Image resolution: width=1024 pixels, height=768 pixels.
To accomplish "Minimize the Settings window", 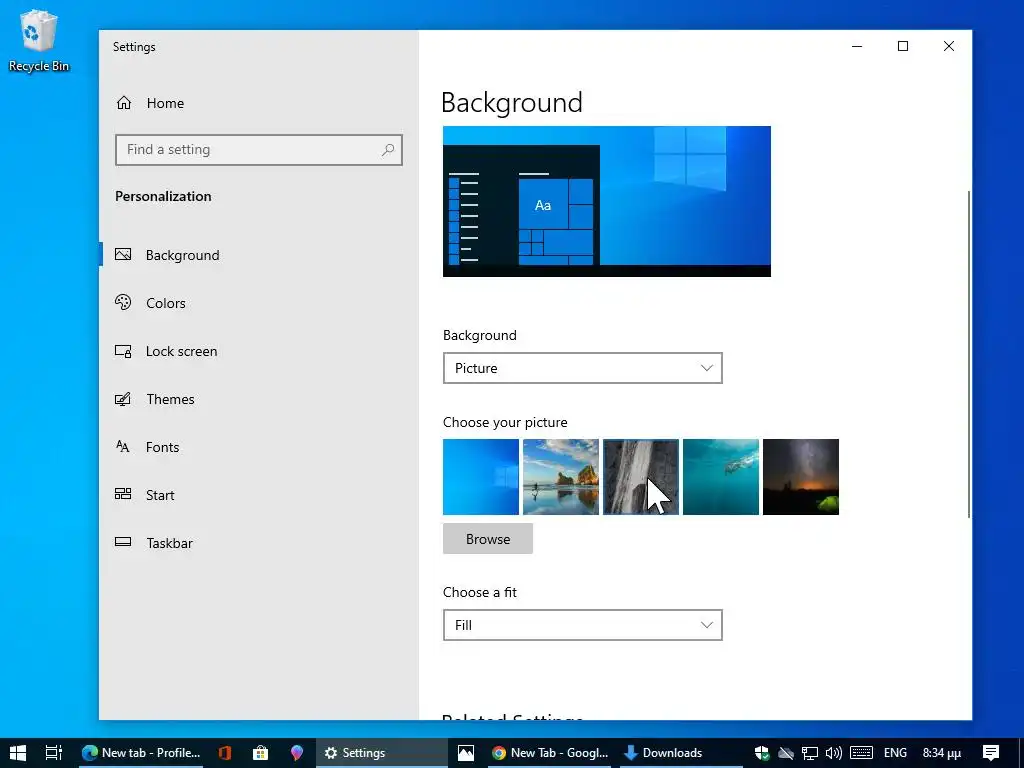I will pyautogui.click(x=857, y=46).
